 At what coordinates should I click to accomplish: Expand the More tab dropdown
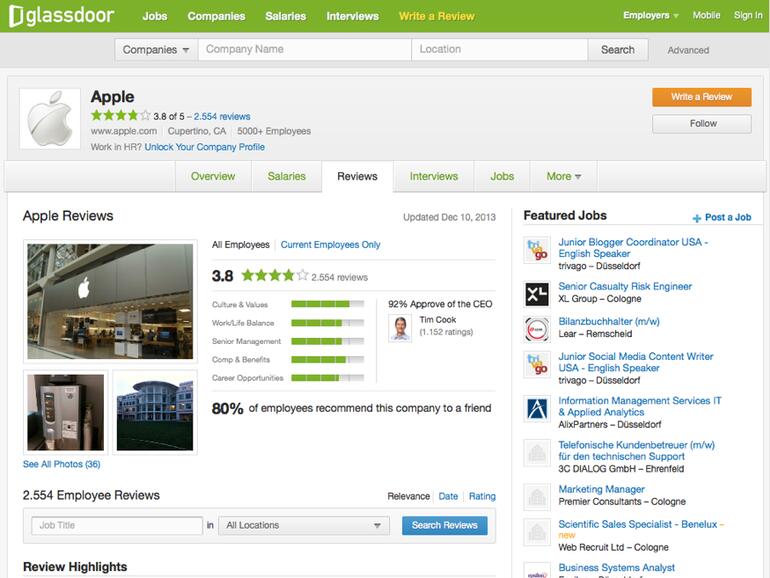(563, 176)
